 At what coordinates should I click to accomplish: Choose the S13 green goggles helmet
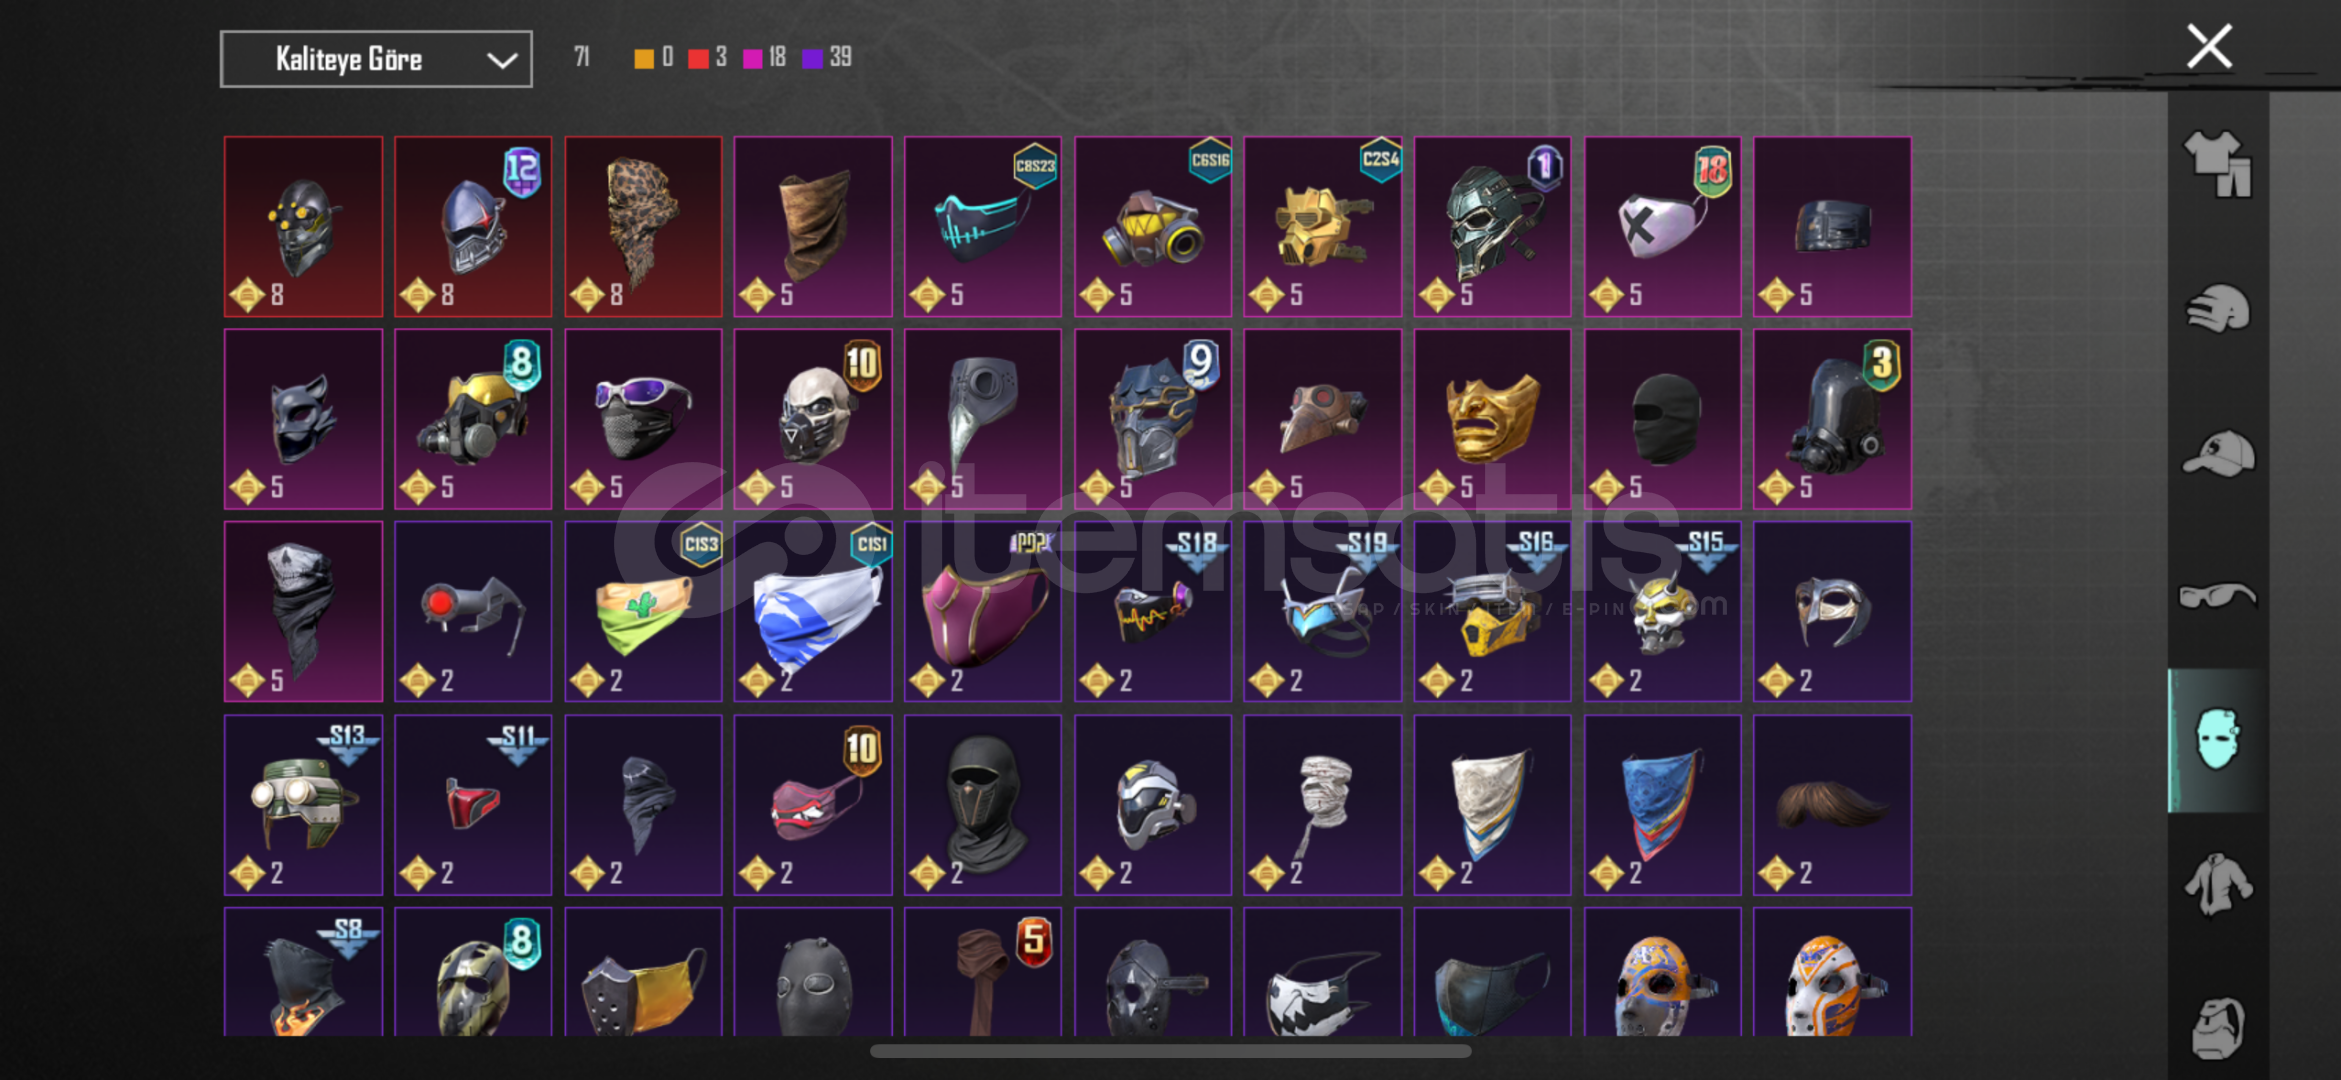[303, 804]
